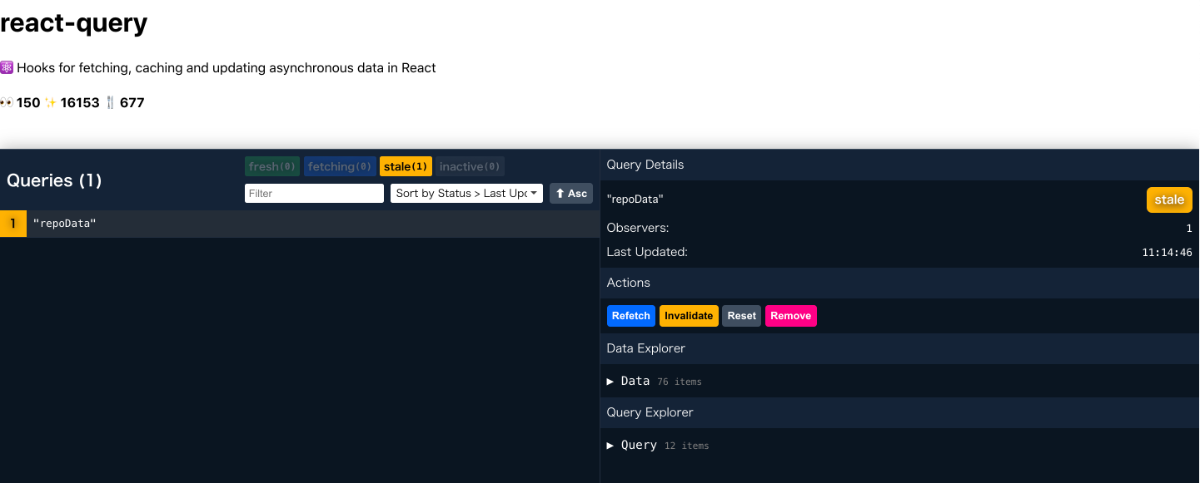
Task: Click the atom emoji before Hooks description
Action: coord(7,68)
